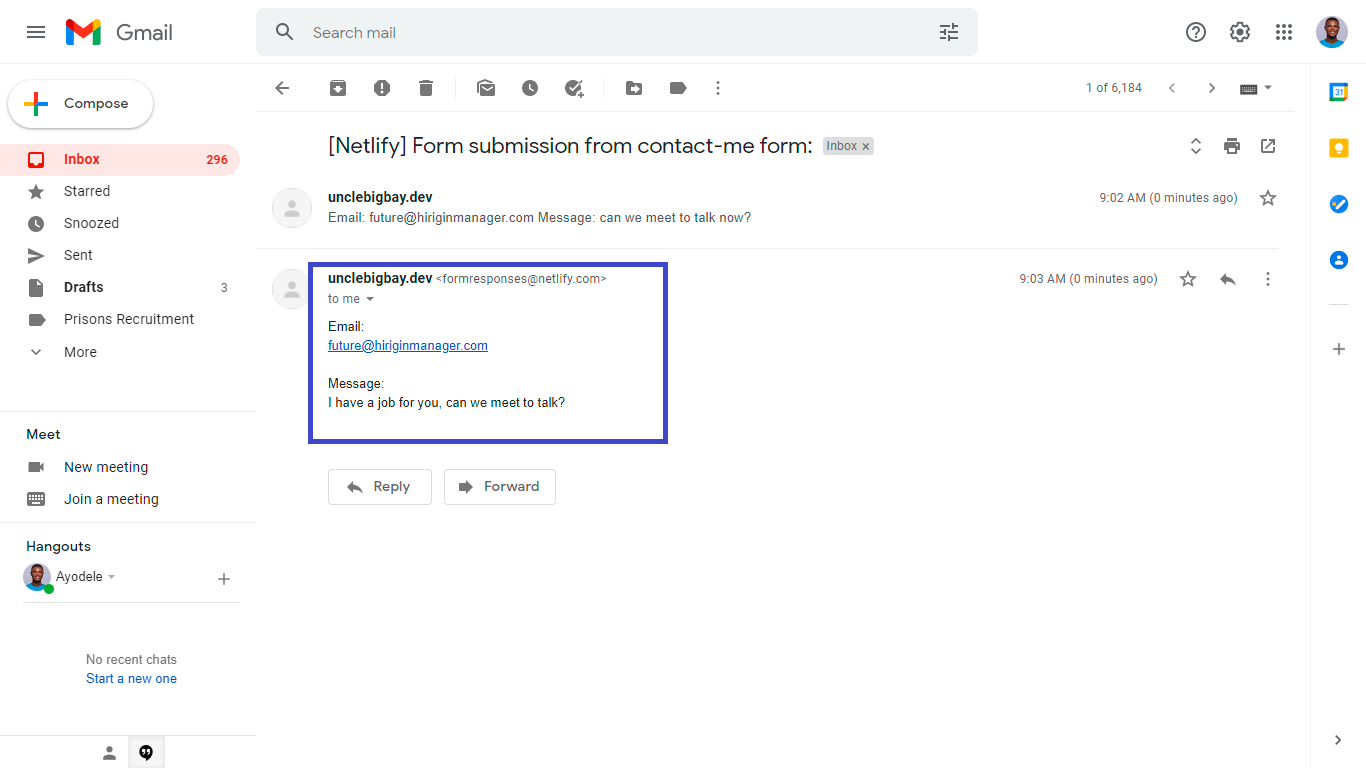
Task: Expand the 'to me' recipient details
Action: tap(369, 299)
